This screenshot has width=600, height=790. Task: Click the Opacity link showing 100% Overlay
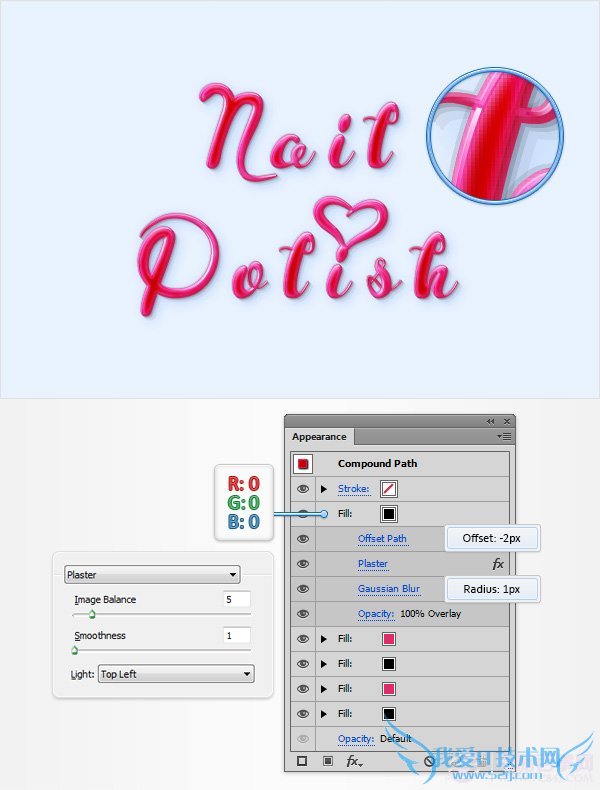pyautogui.click(x=376, y=614)
